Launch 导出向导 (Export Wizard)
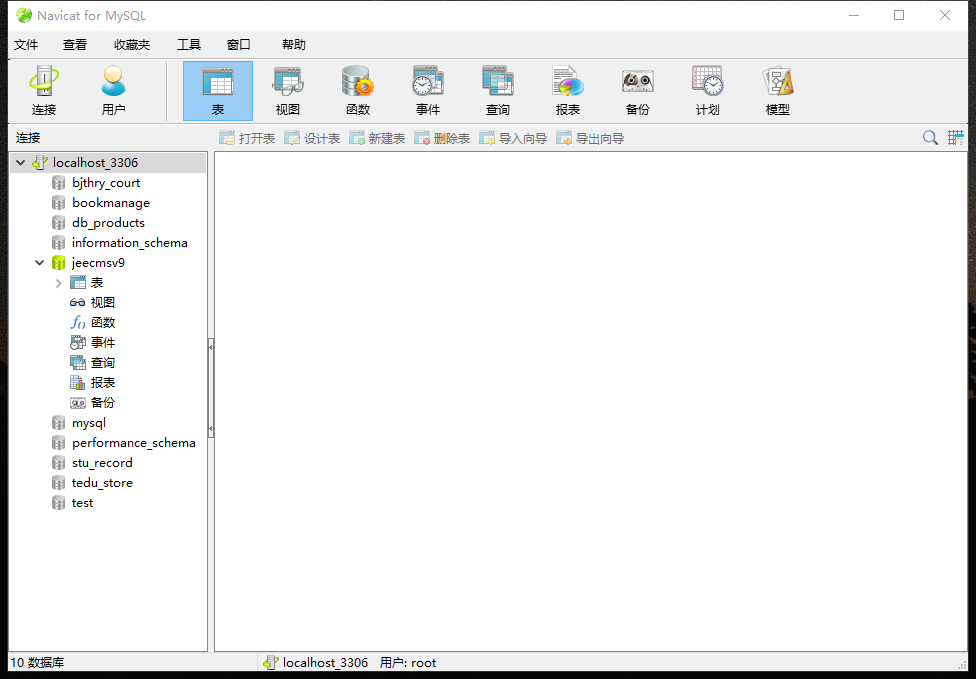 [590, 138]
